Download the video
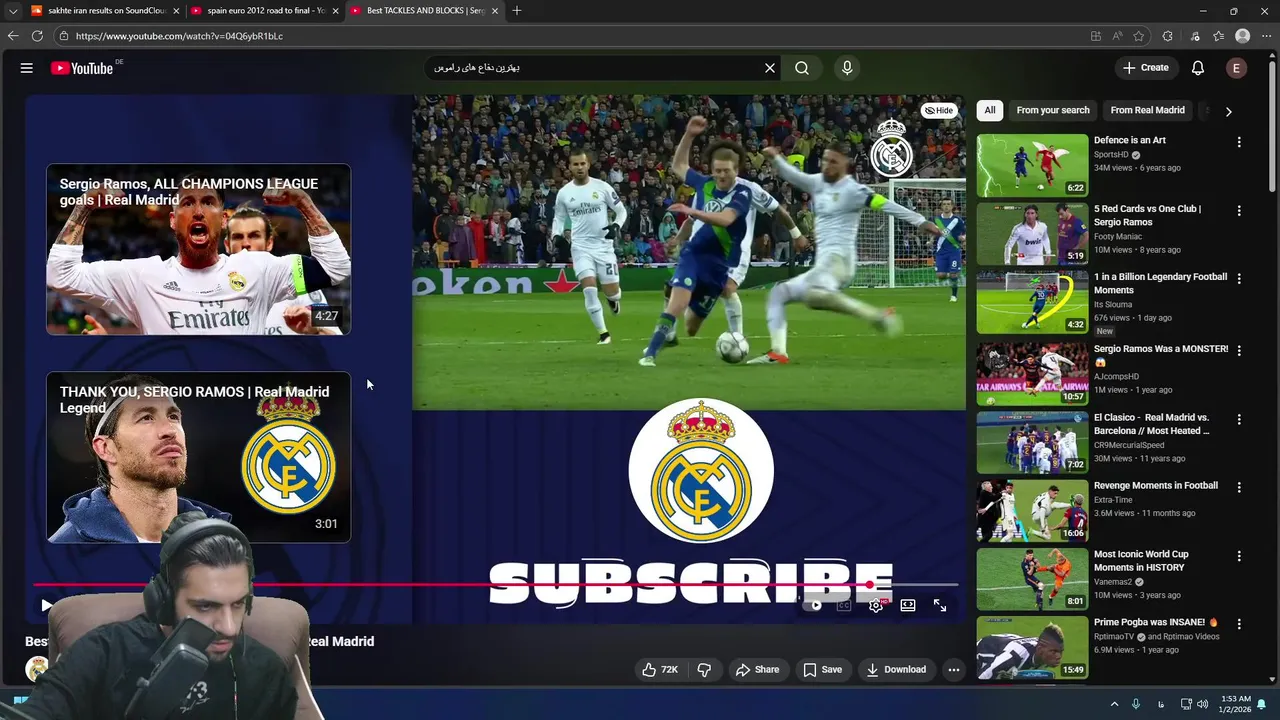The height and width of the screenshot is (720, 1280). [x=896, y=670]
